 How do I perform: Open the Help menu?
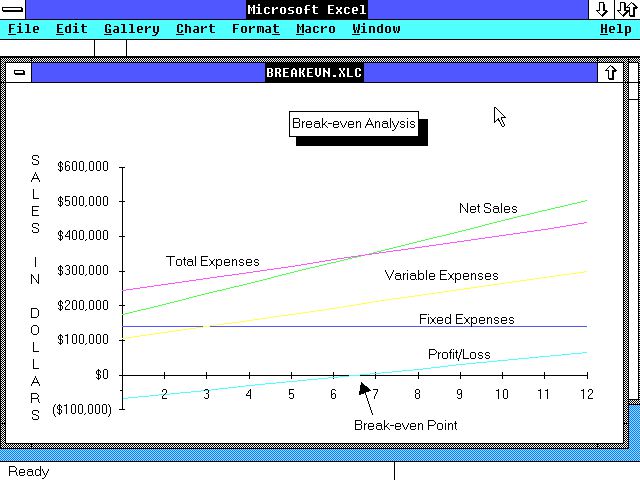click(615, 29)
